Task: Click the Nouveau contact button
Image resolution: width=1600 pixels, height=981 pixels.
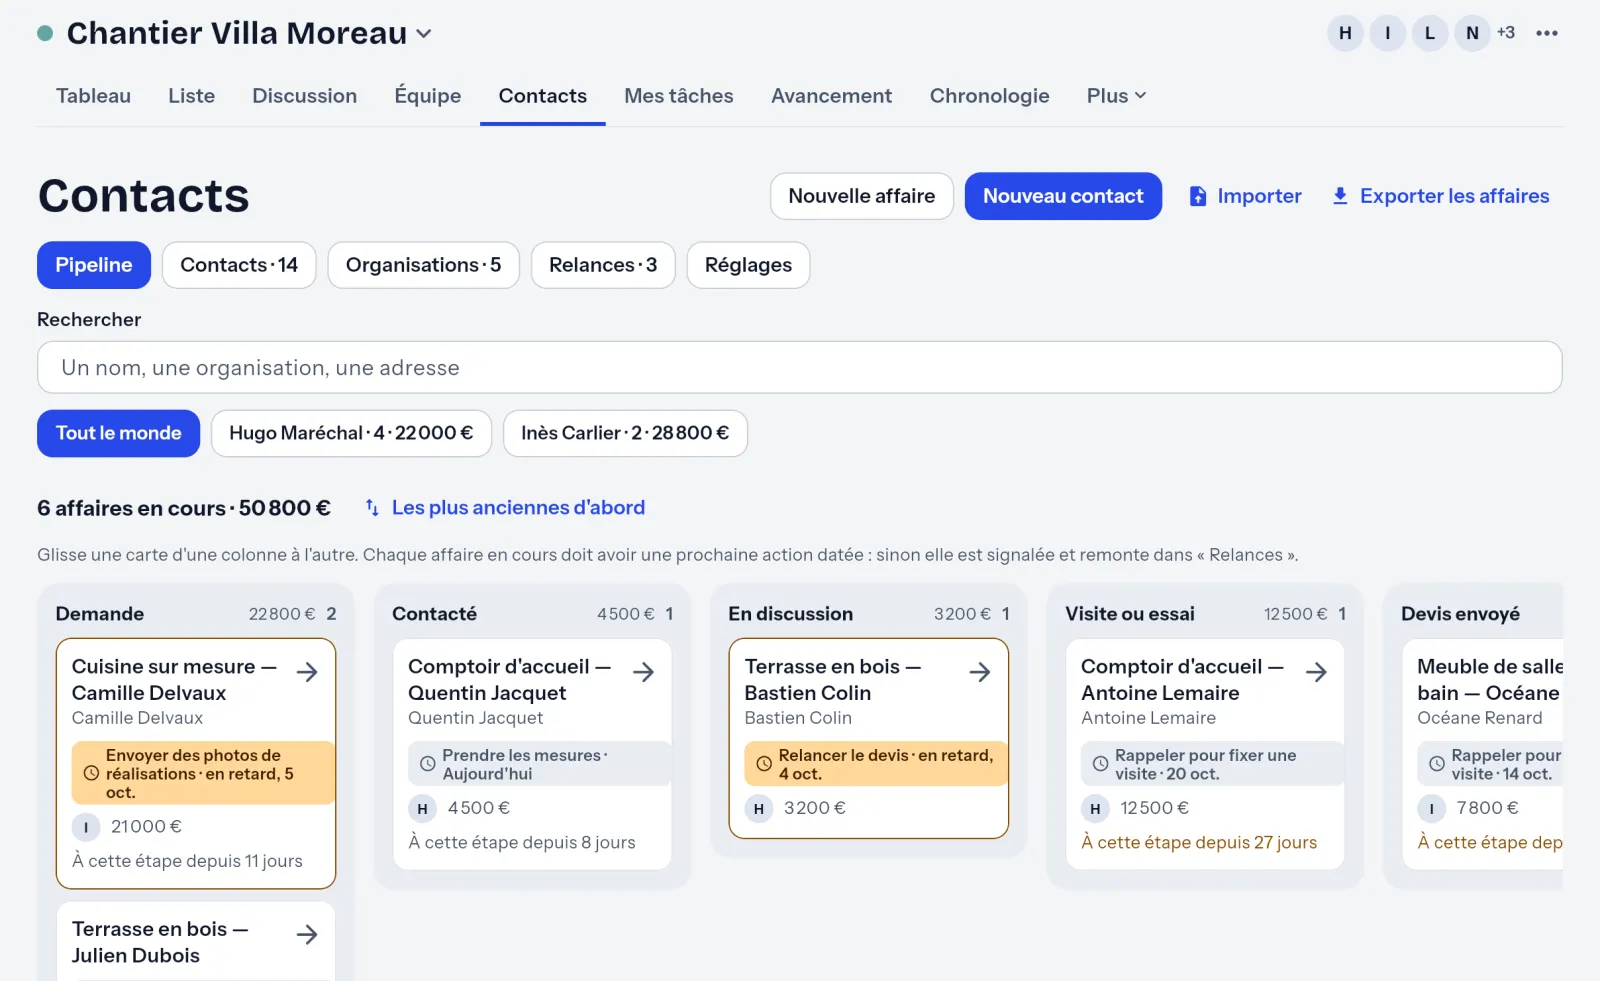Action: tap(1063, 196)
